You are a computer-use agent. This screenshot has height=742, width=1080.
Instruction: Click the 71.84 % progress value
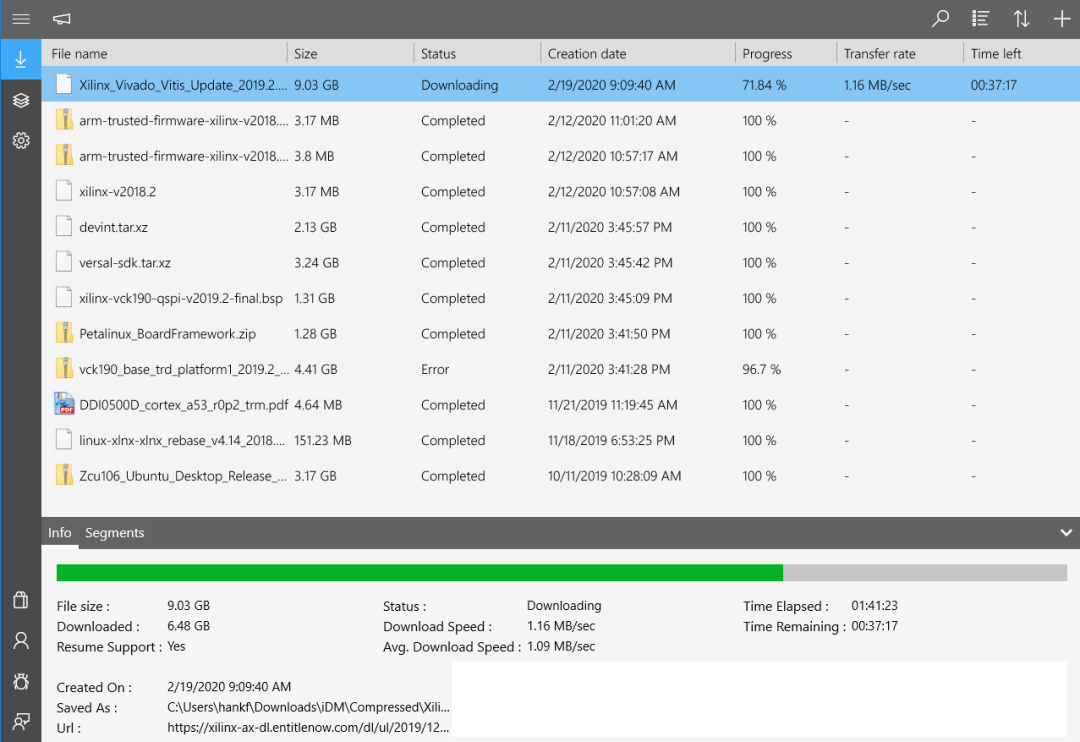pos(764,85)
